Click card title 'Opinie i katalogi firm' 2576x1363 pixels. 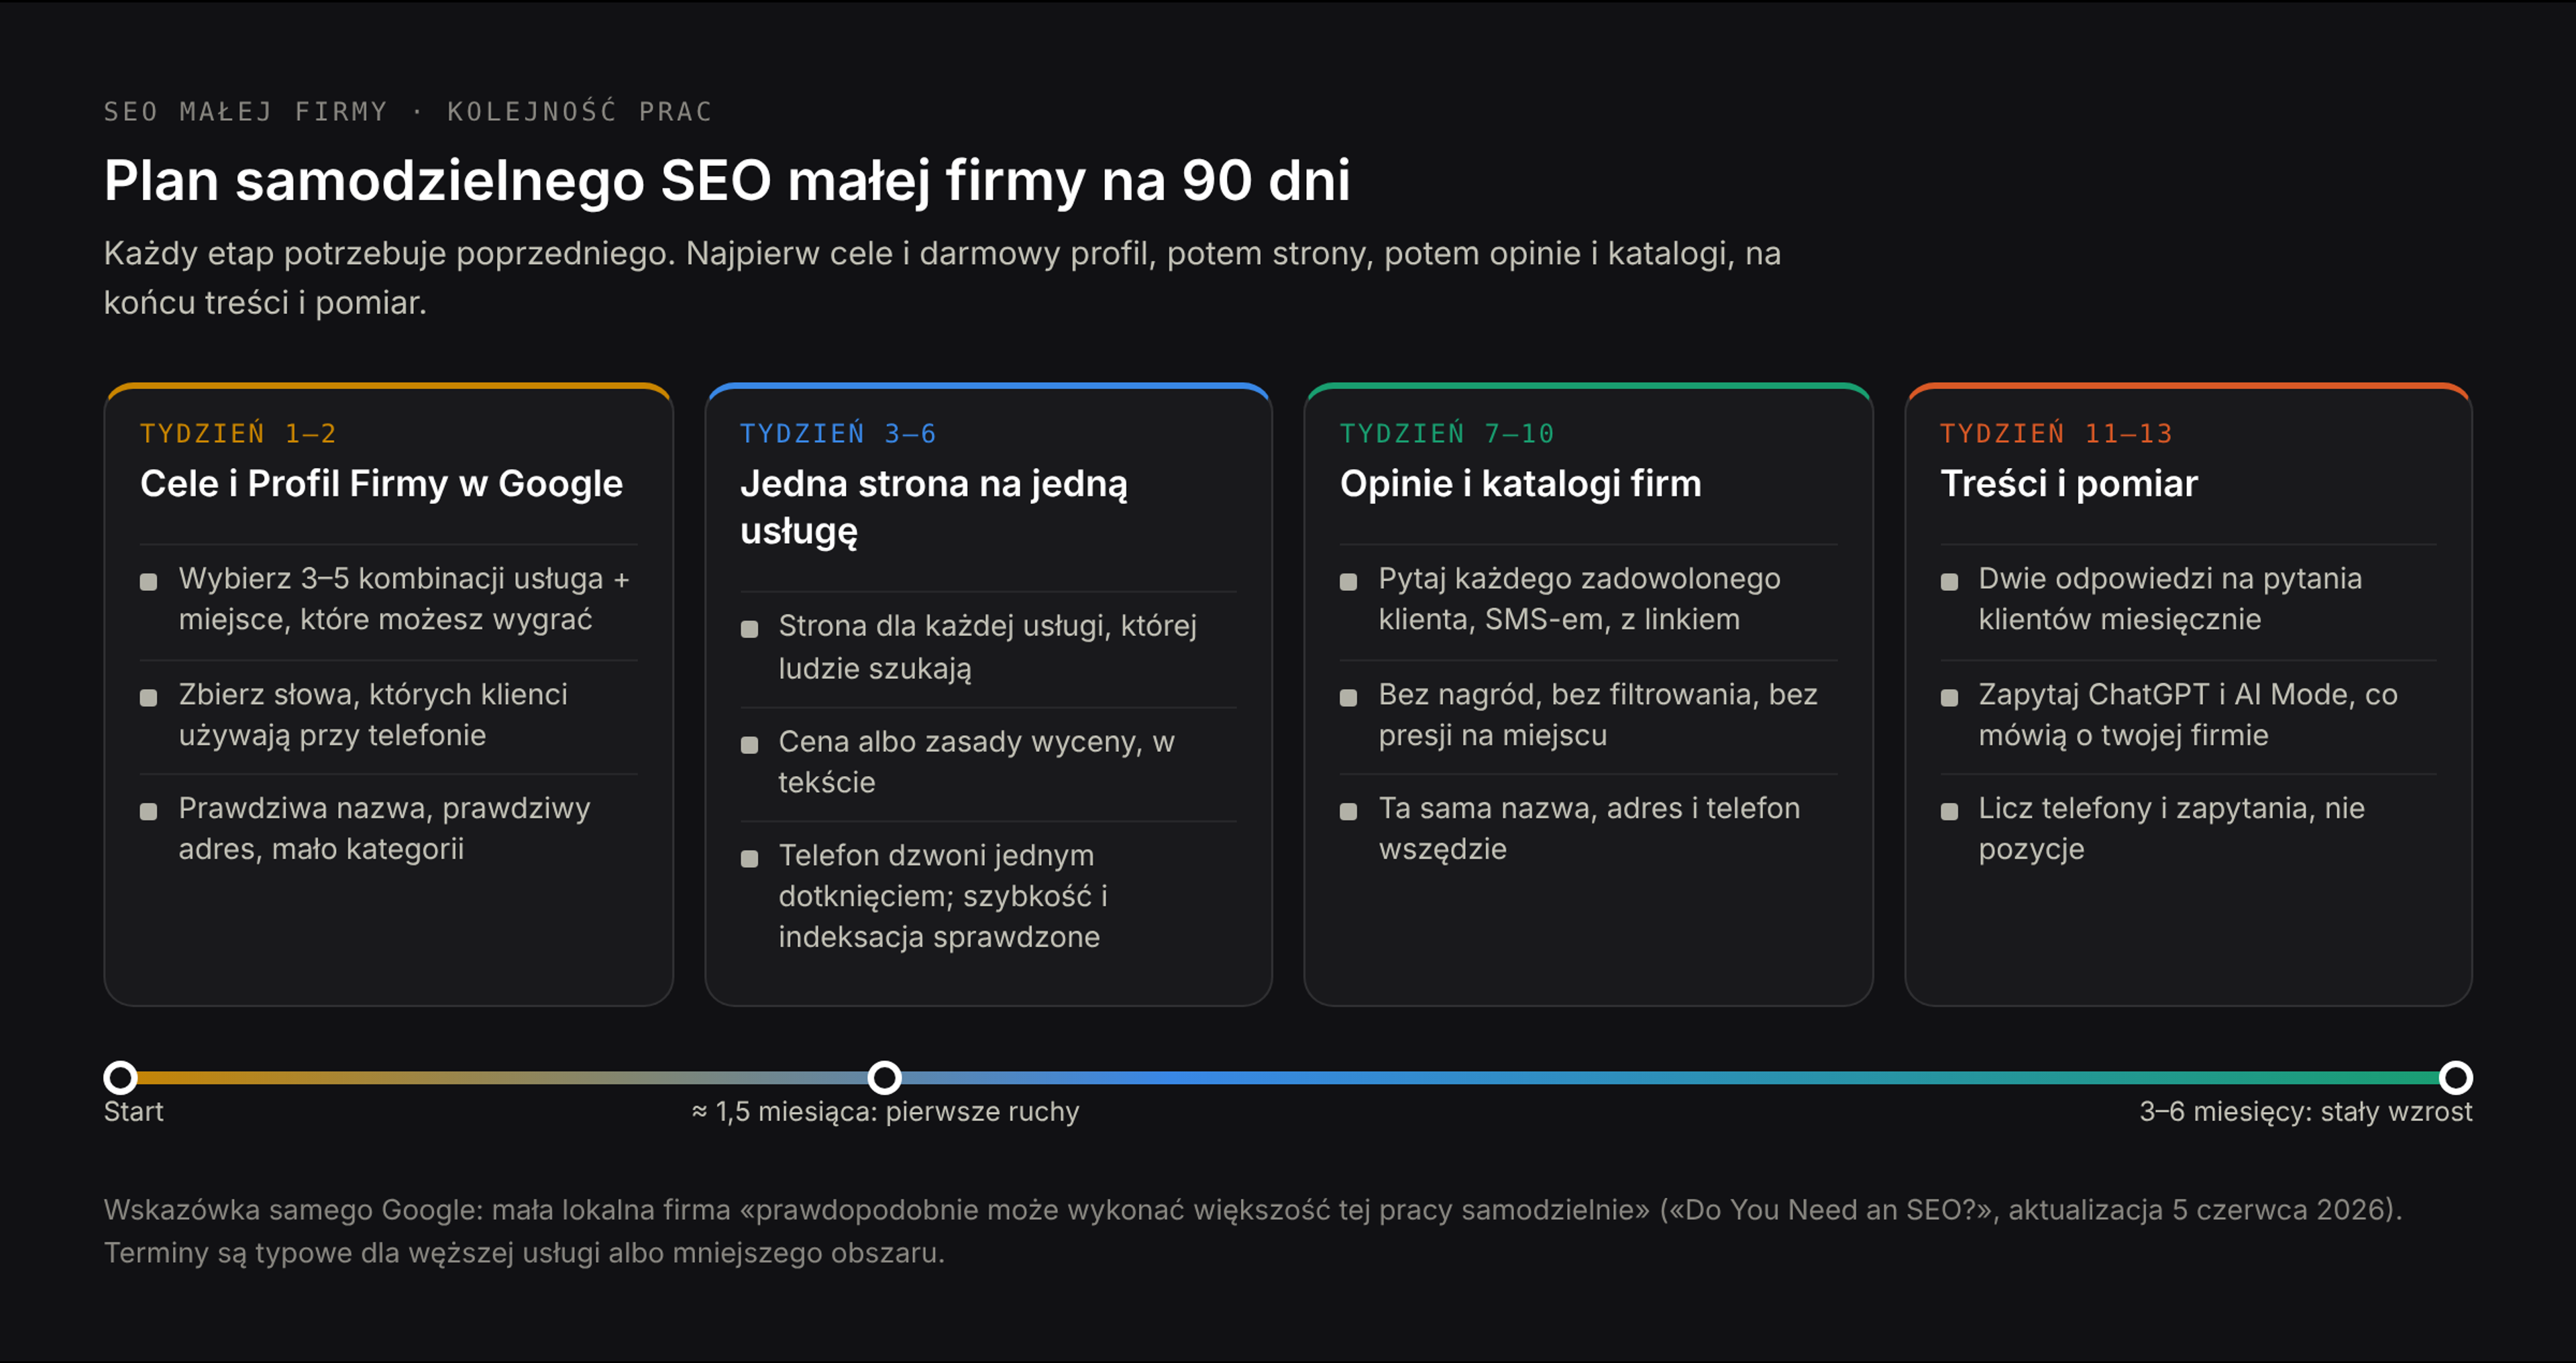(1520, 484)
